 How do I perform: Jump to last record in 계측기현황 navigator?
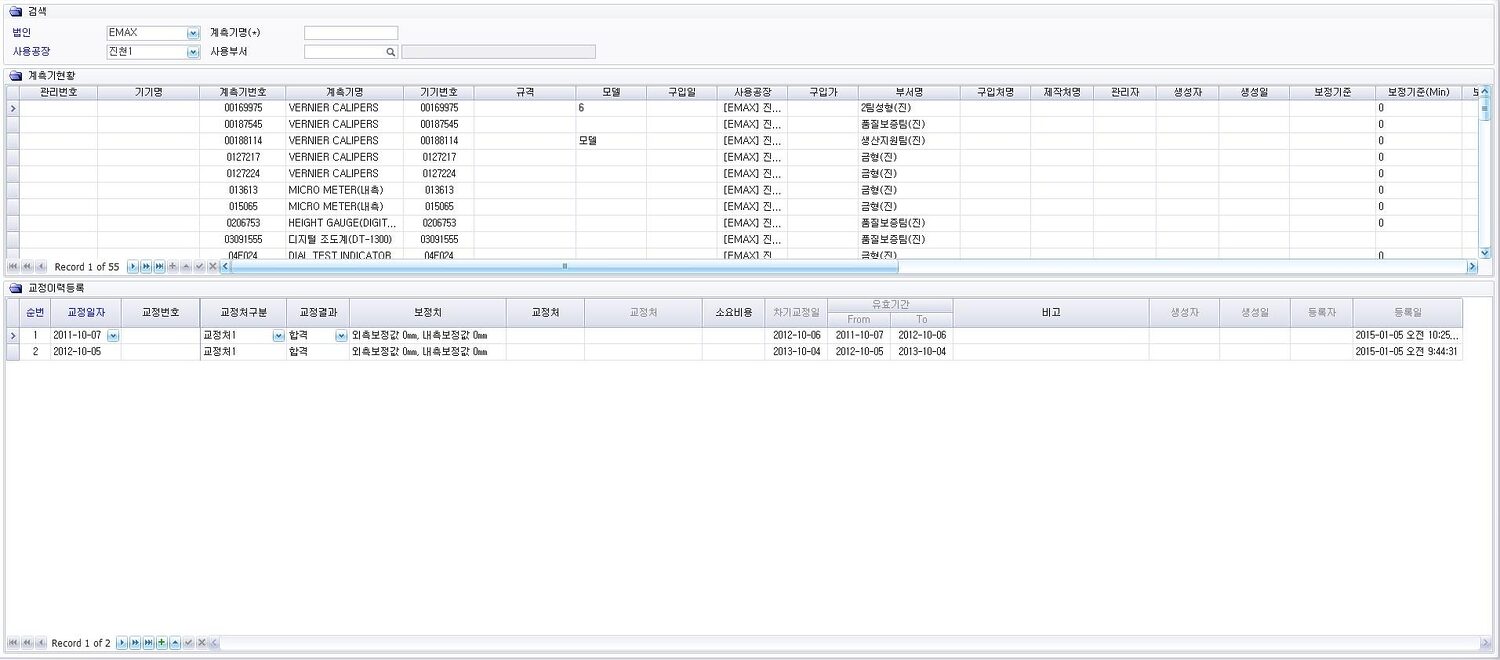point(159,267)
